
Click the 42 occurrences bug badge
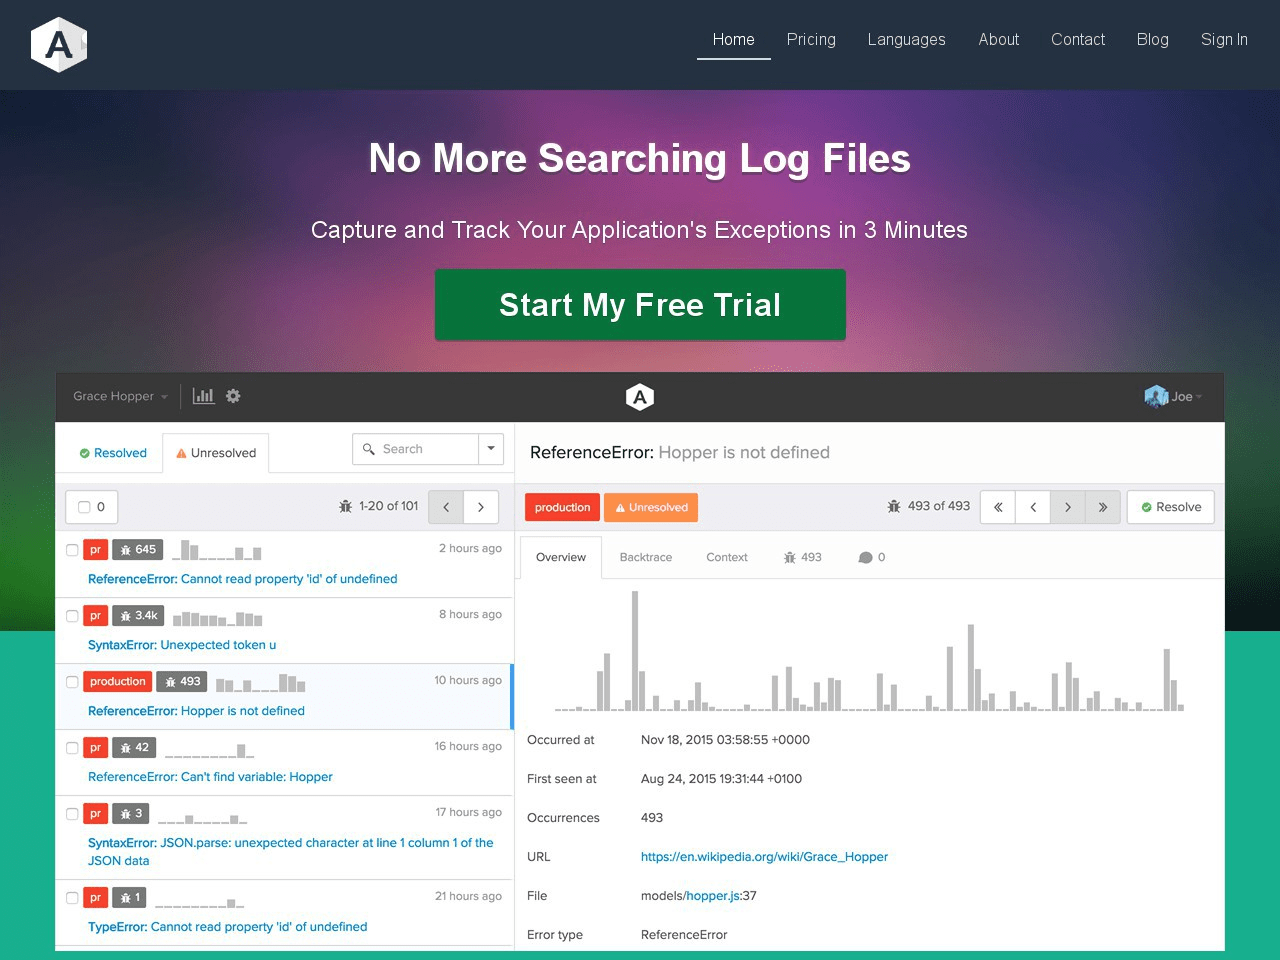click(x=134, y=747)
